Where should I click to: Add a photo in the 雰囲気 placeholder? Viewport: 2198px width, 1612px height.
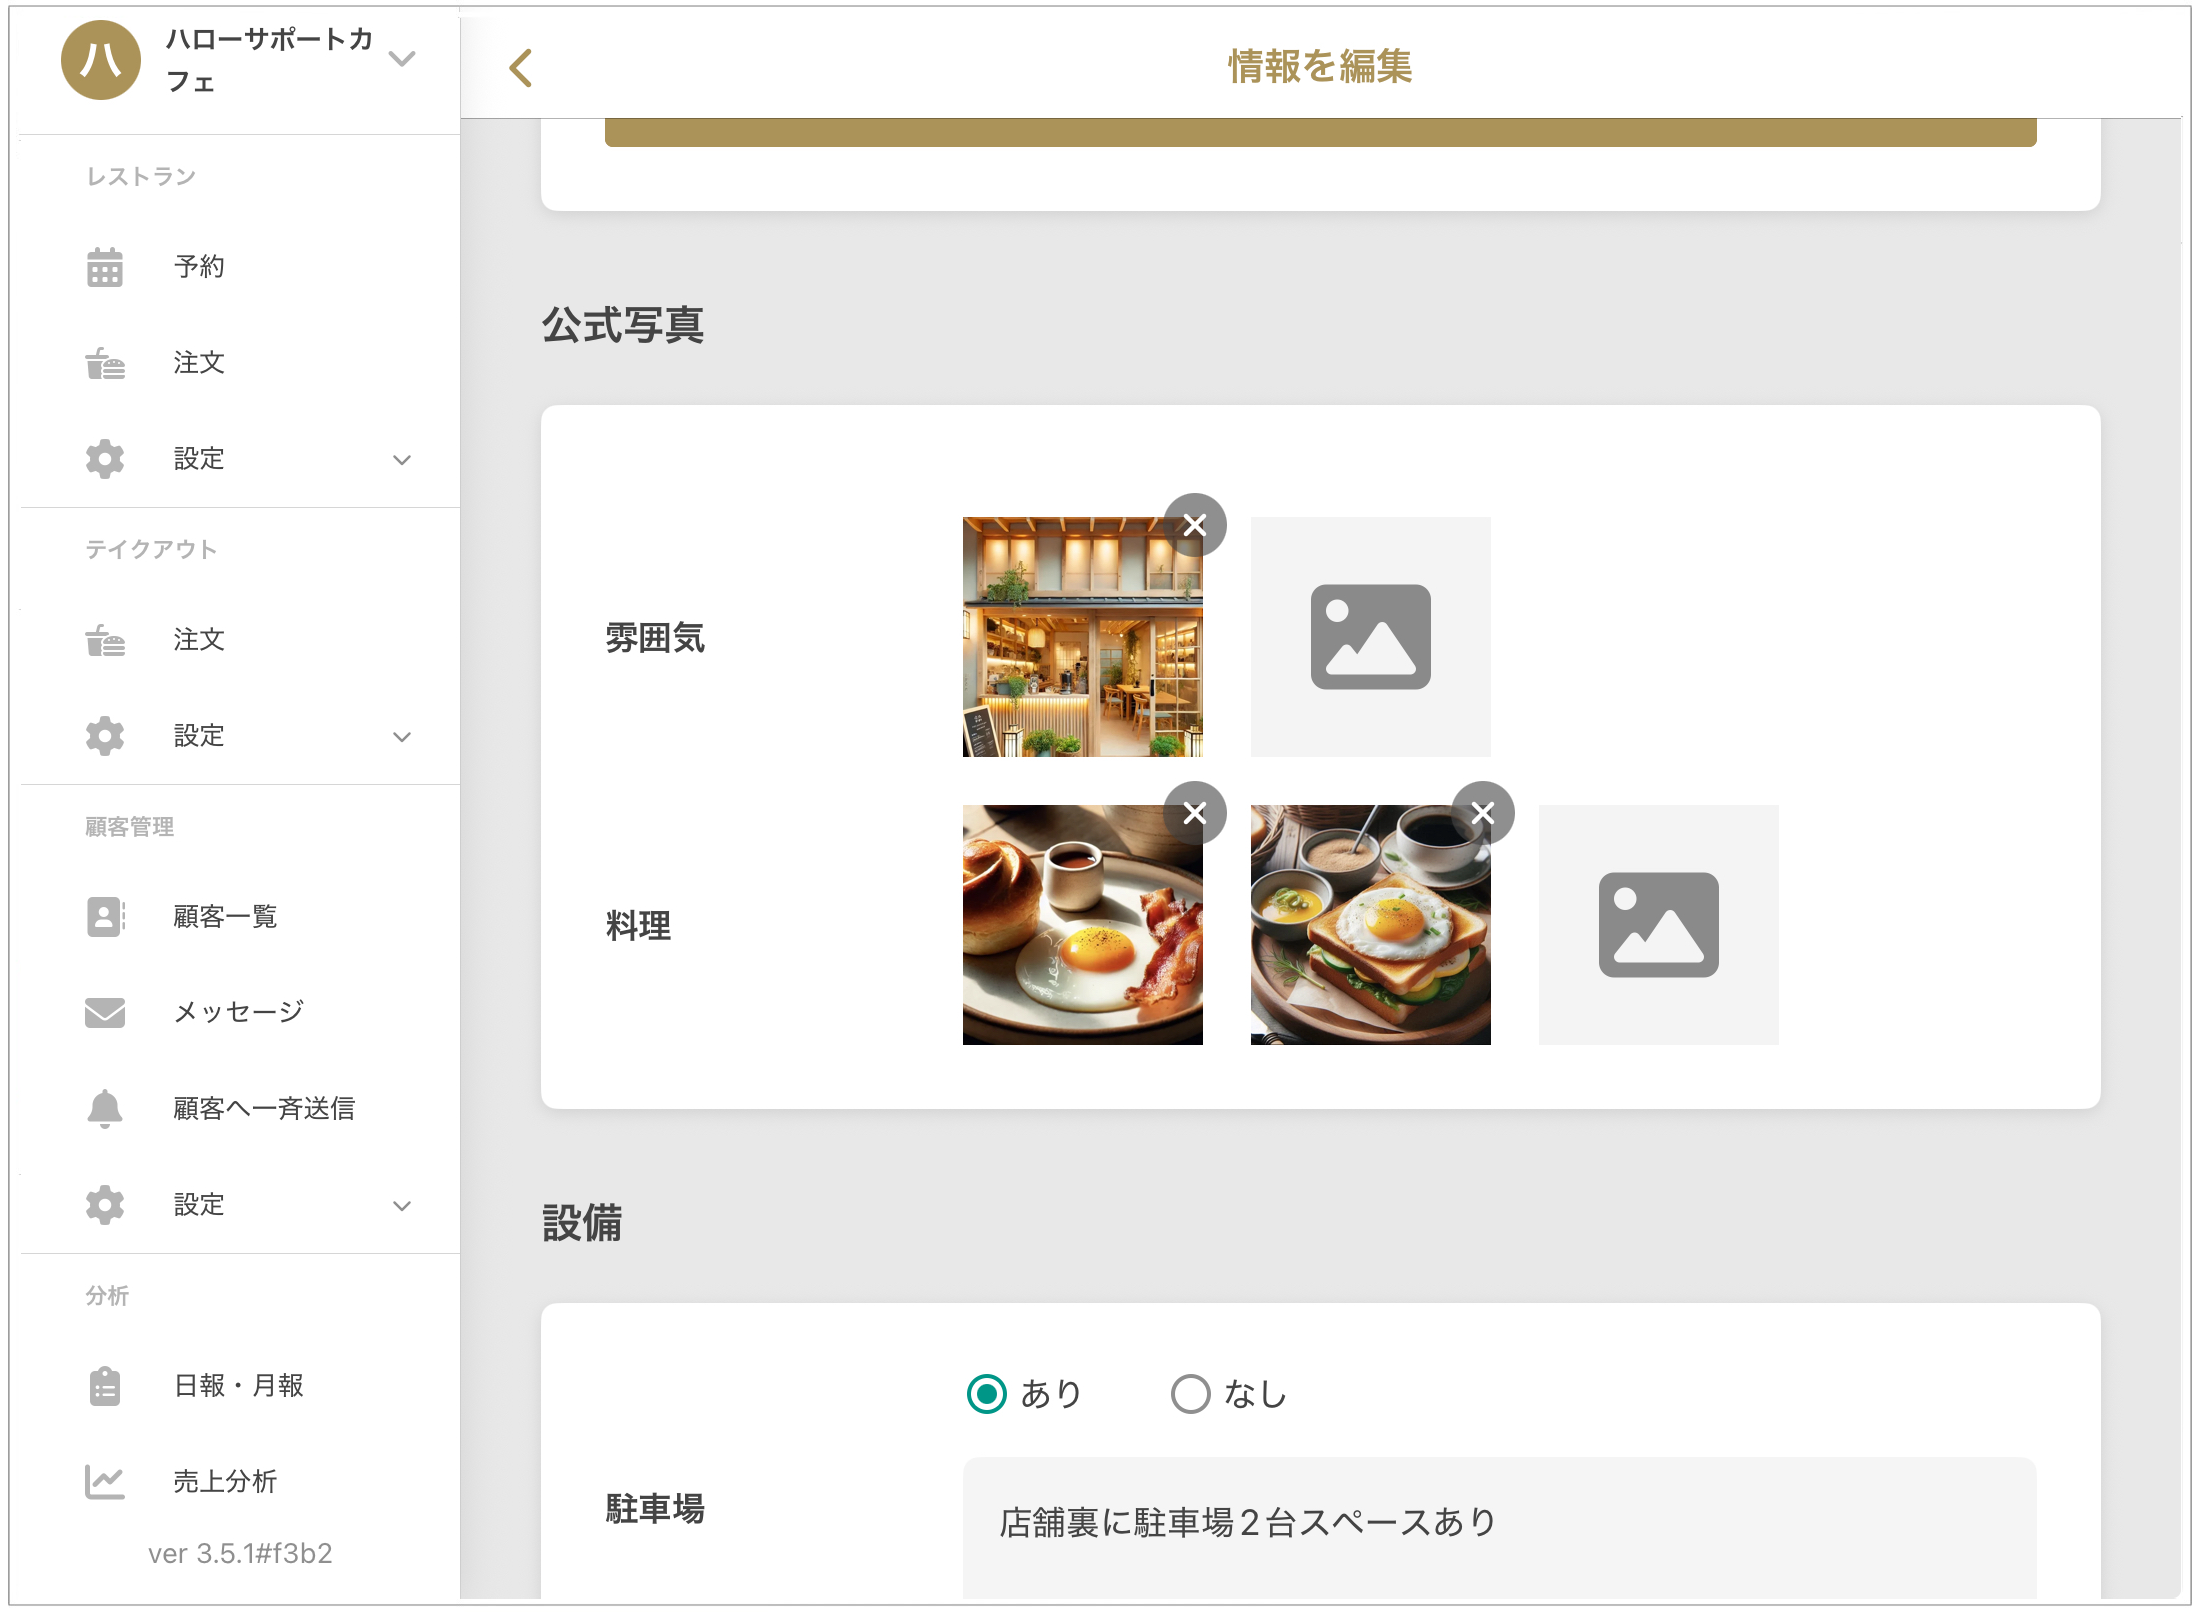coord(1370,637)
